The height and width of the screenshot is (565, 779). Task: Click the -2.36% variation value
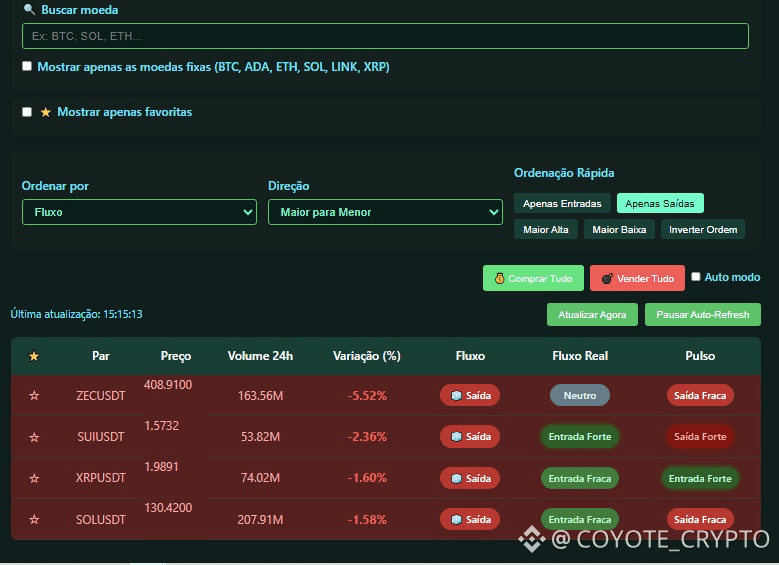[367, 437]
